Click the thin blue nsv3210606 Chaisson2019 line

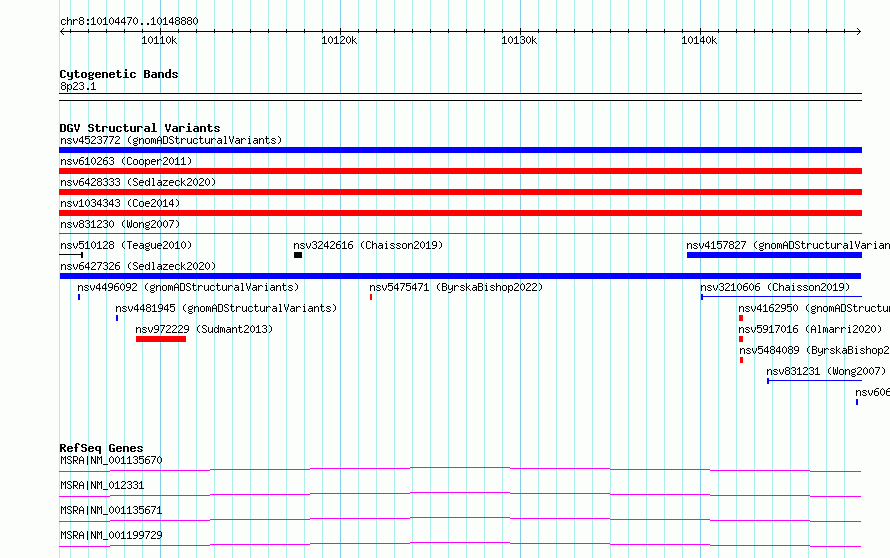781,297
